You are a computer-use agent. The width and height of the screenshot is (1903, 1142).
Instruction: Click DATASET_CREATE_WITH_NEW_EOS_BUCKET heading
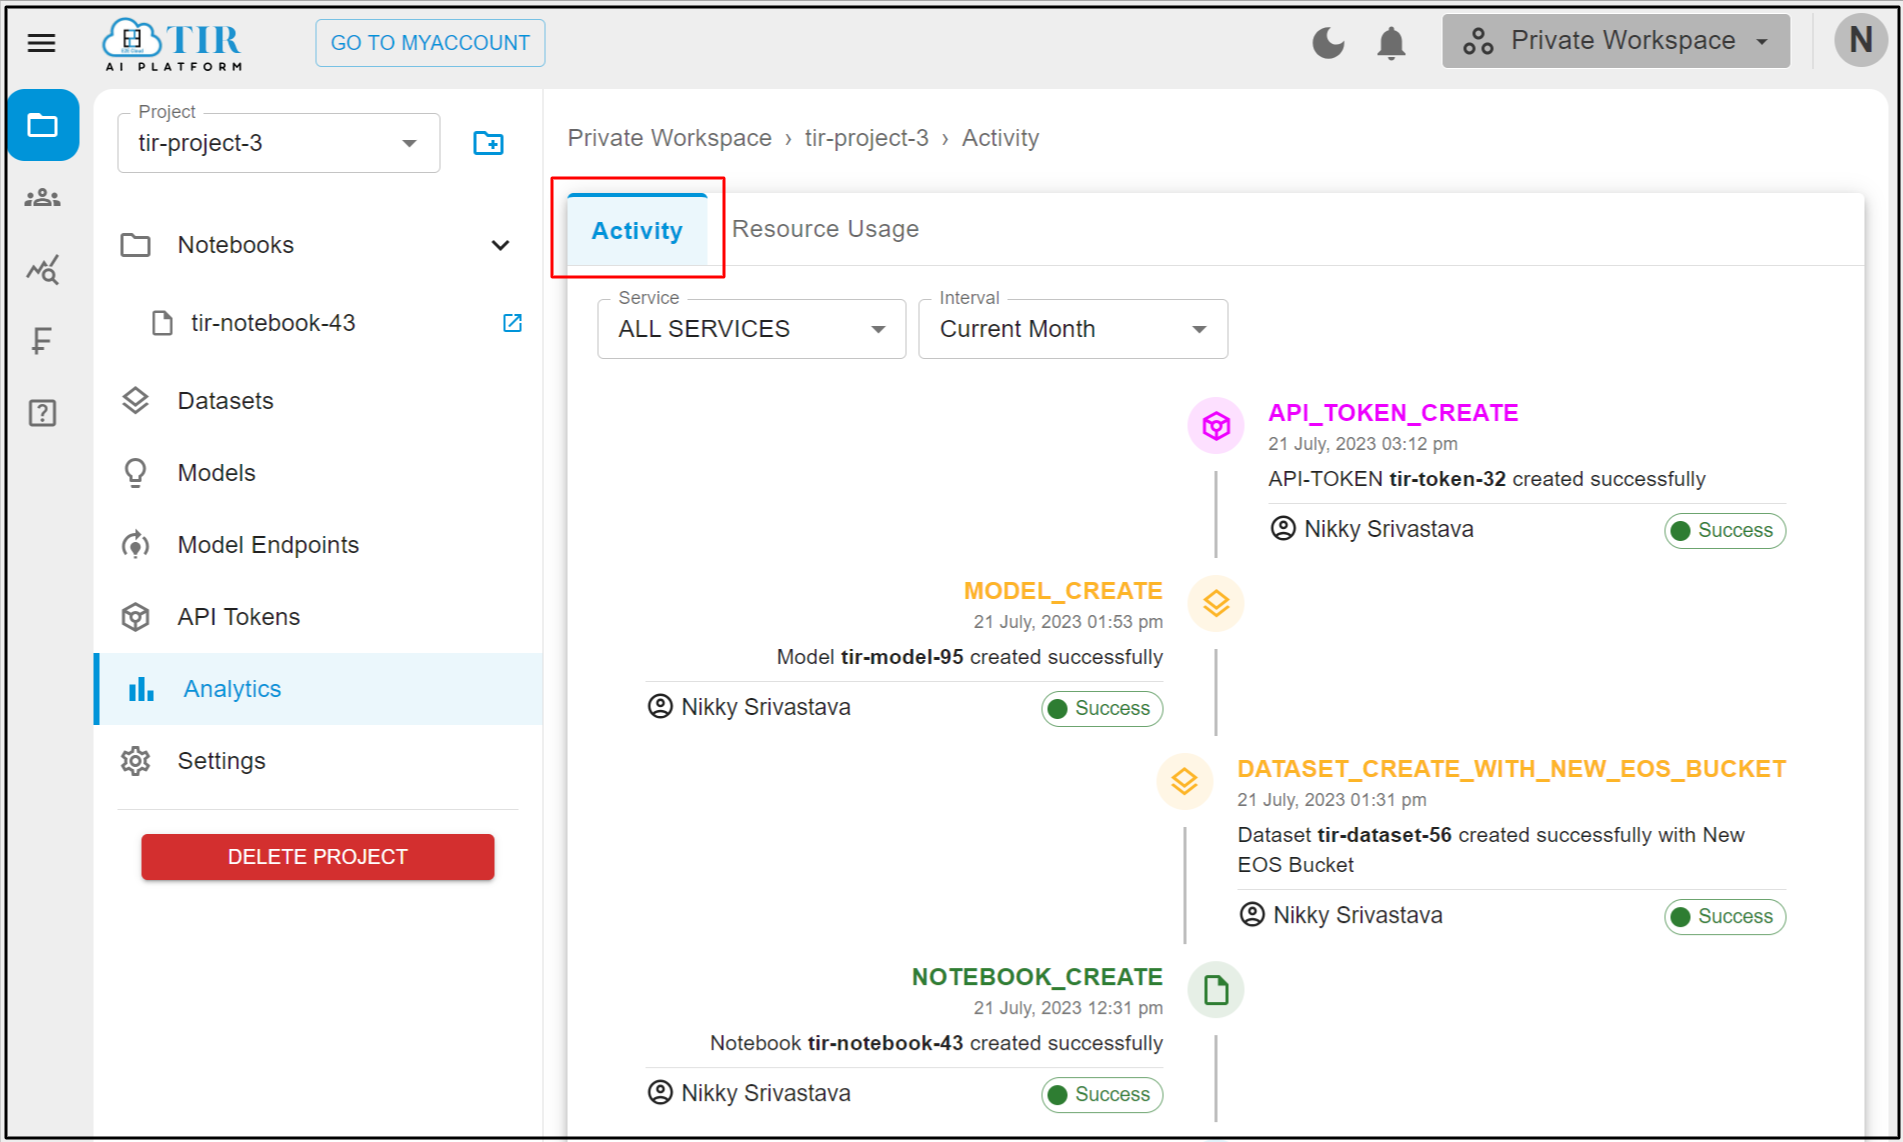pos(1511,769)
